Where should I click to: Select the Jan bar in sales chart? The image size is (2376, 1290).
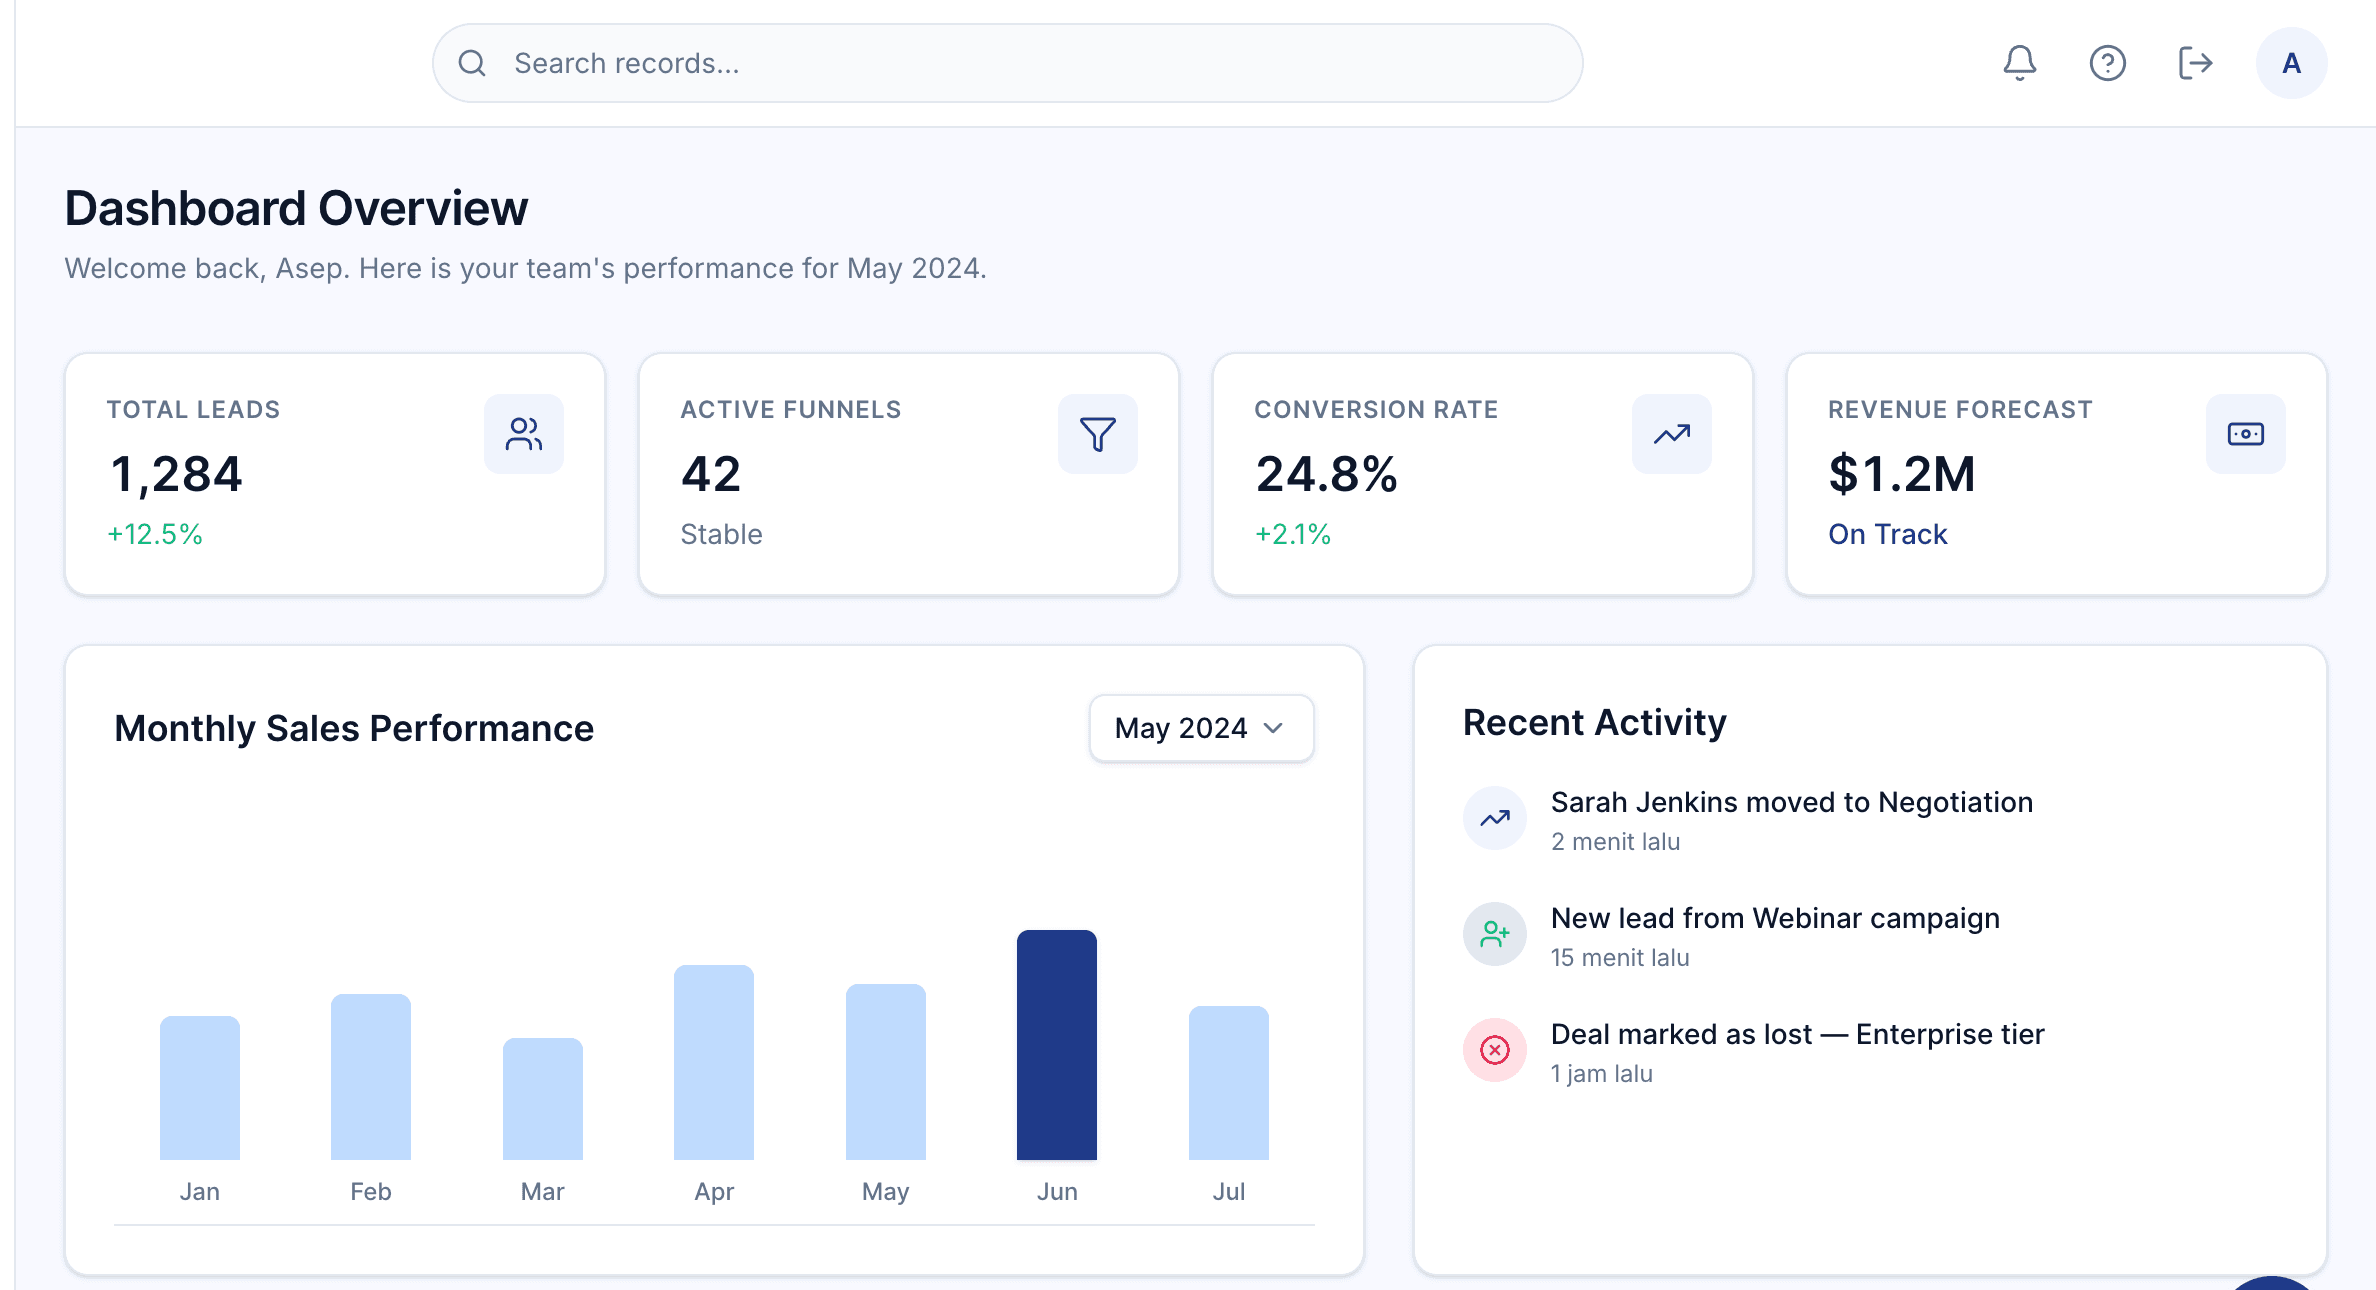coord(200,1088)
